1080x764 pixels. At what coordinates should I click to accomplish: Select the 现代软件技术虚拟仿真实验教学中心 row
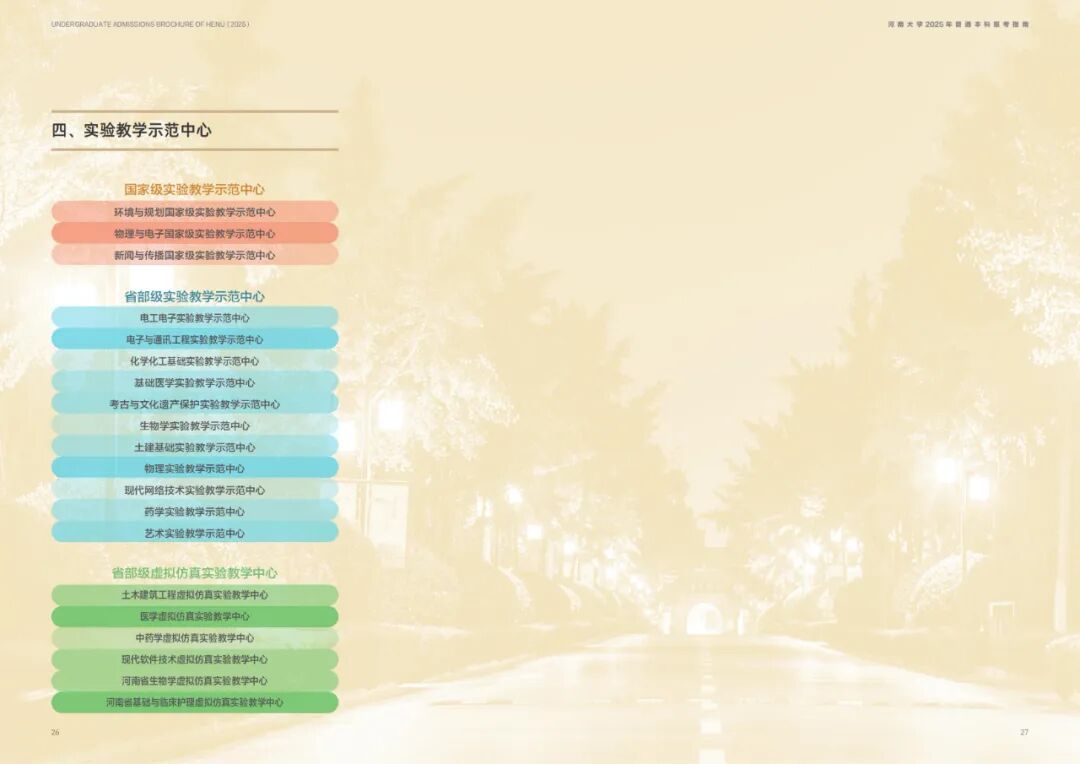coord(195,659)
